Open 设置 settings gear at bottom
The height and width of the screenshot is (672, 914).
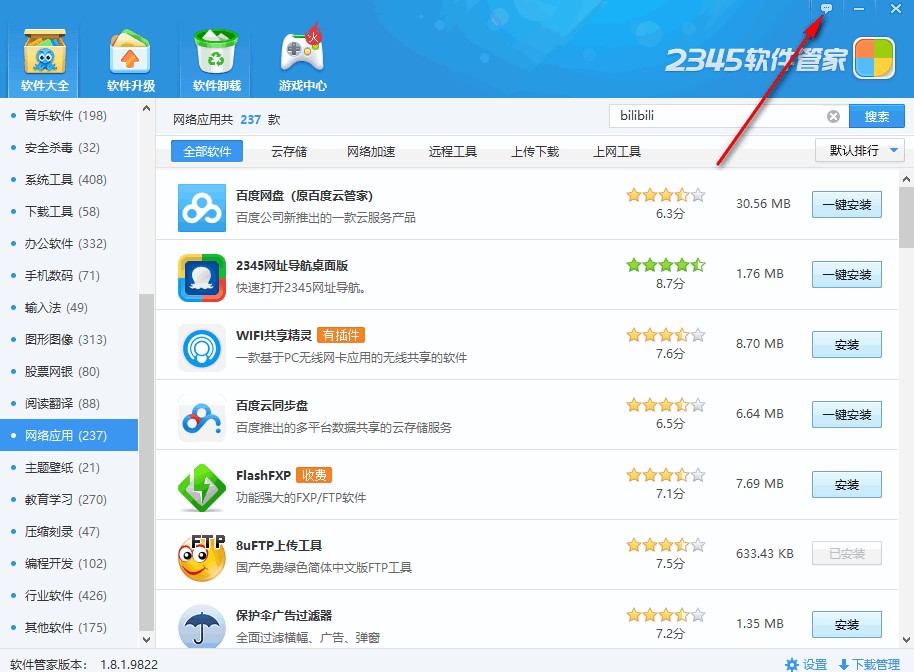(806, 664)
